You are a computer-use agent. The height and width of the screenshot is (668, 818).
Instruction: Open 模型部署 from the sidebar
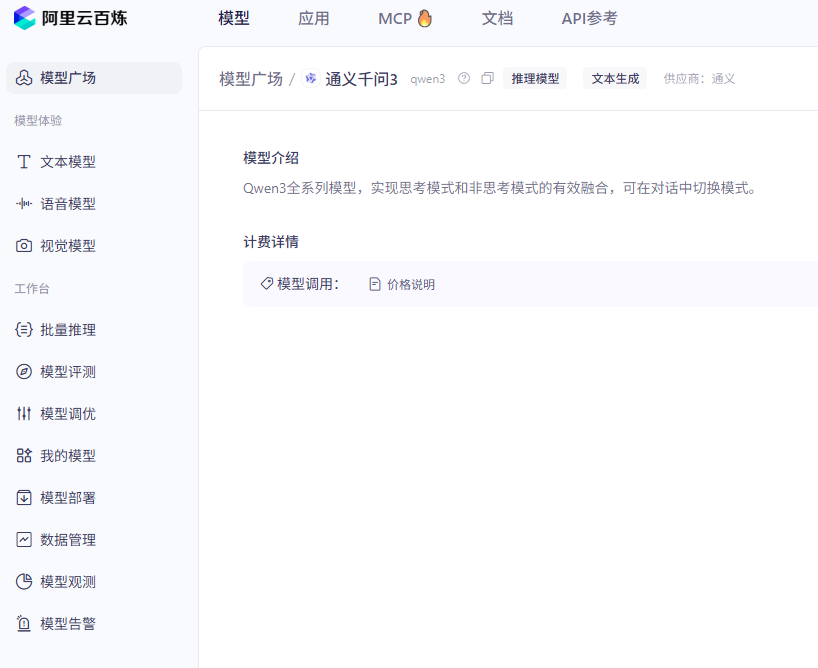(x=68, y=498)
